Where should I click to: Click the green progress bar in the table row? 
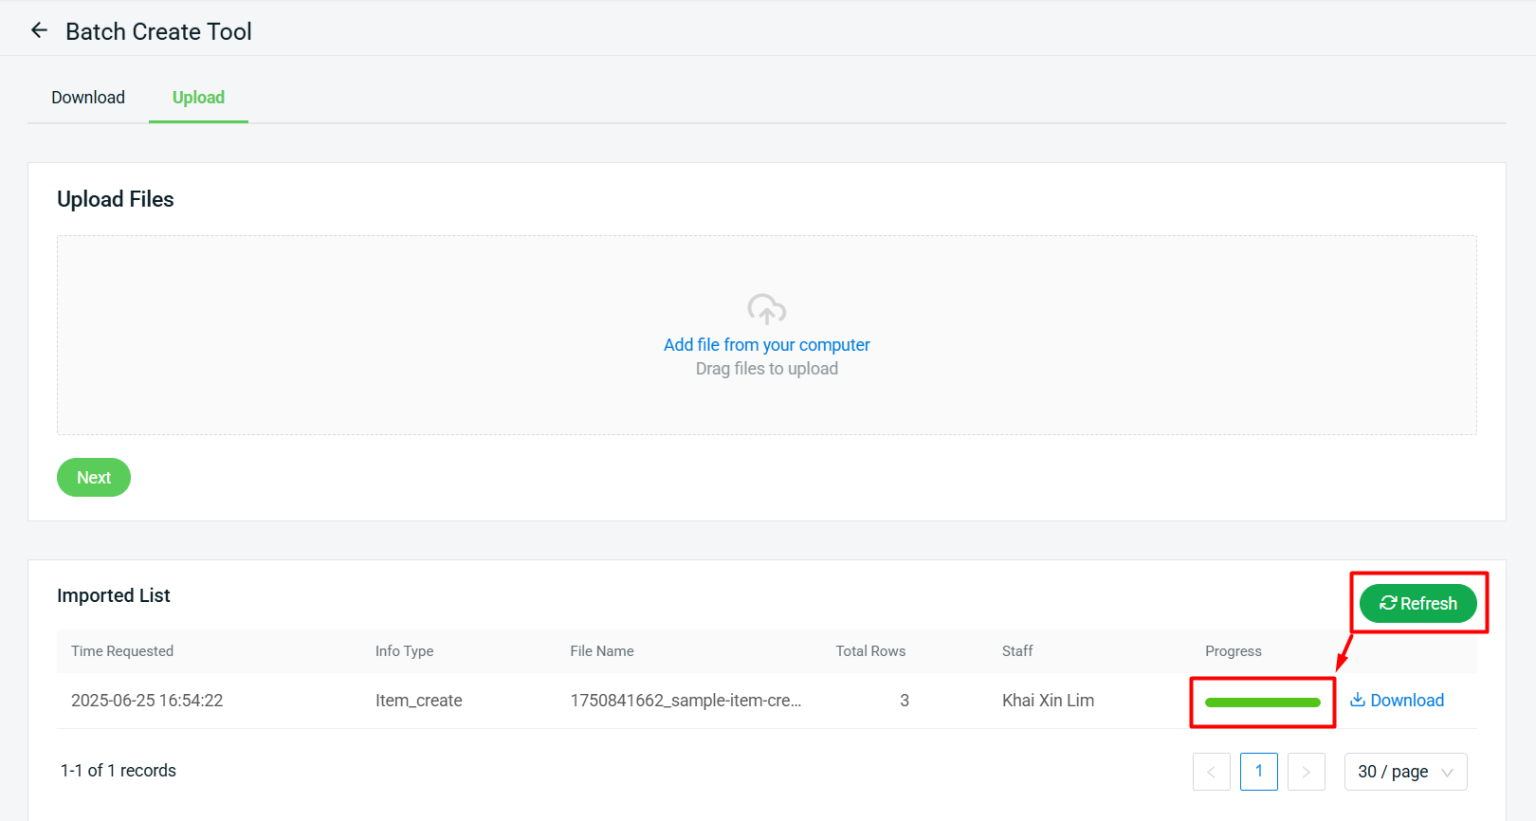pyautogui.click(x=1262, y=701)
